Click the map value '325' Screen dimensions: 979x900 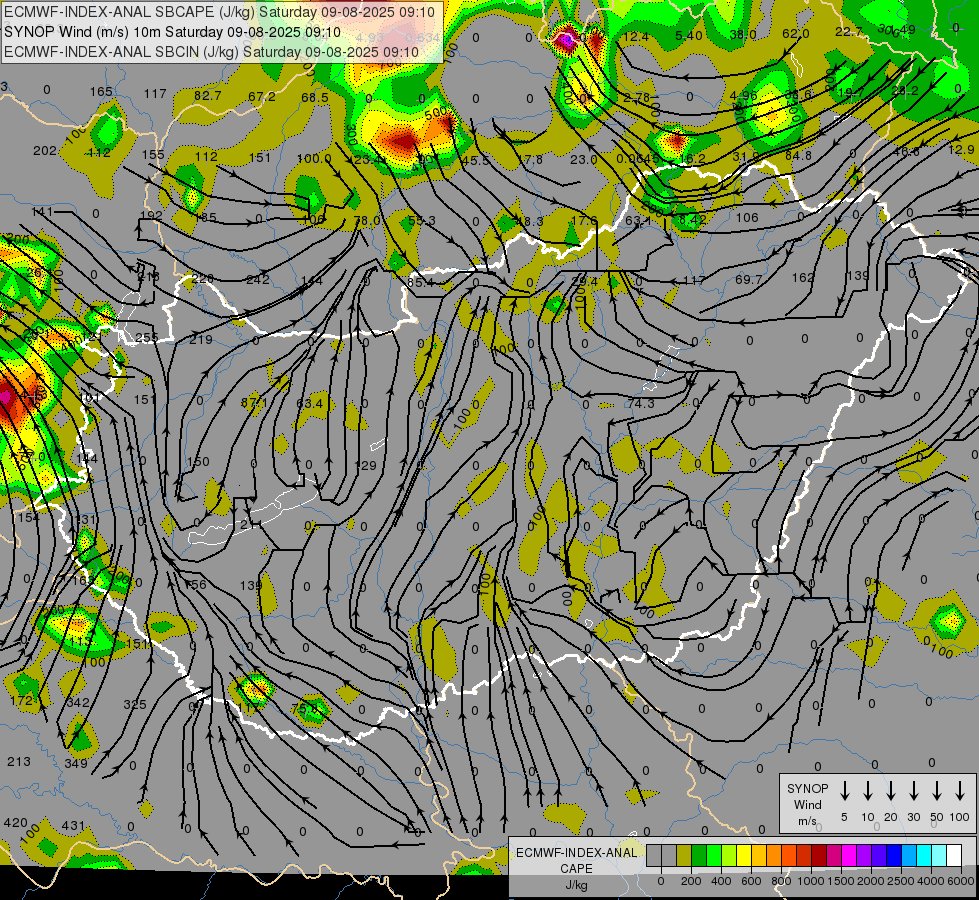click(135, 705)
